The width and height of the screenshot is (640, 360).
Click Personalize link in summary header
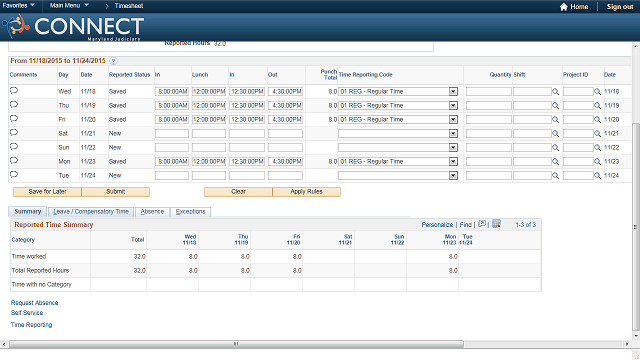tap(437, 224)
